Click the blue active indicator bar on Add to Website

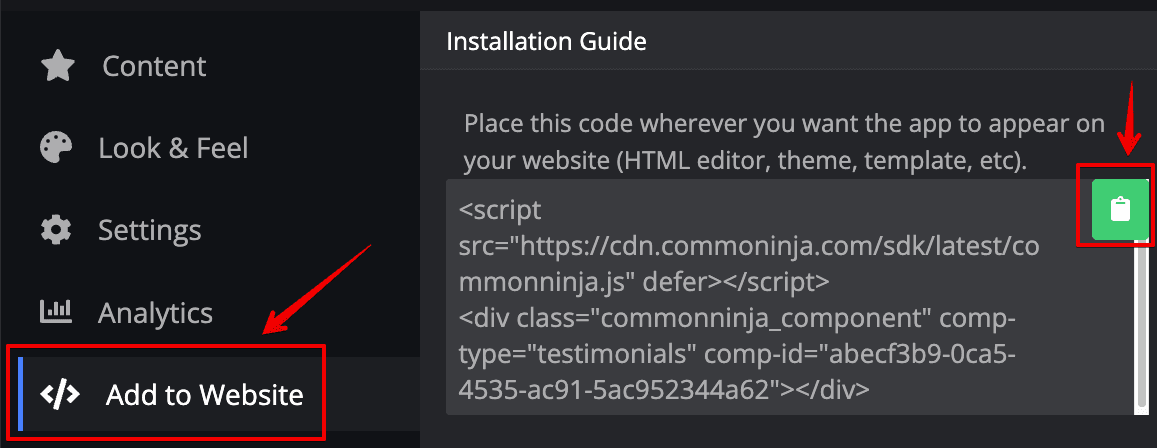click(x=21, y=394)
